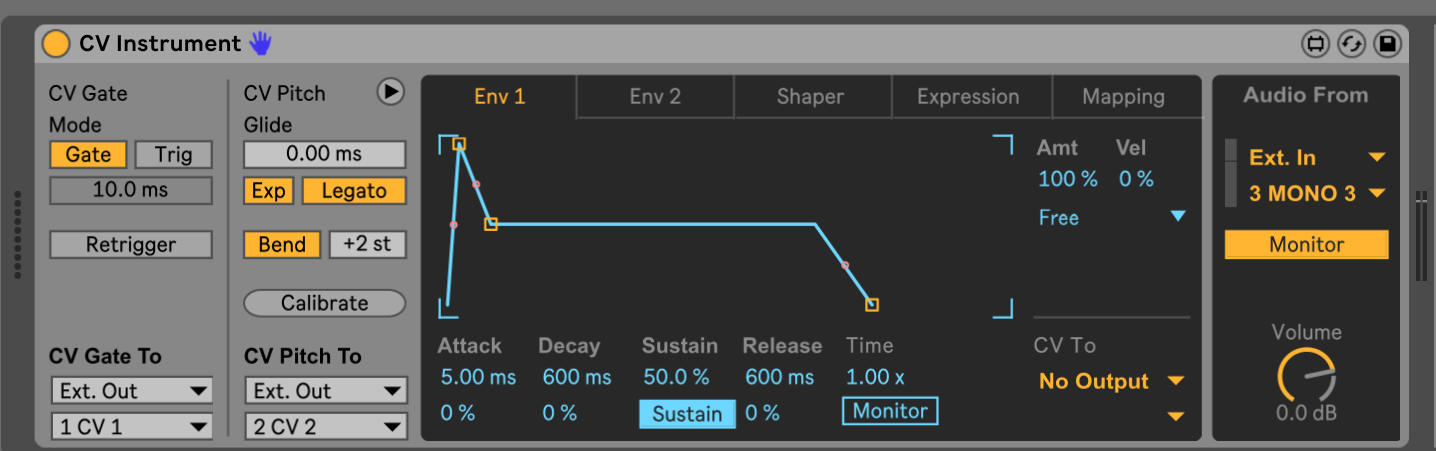Click the blue hand icon in title bar
The image size is (1436, 451).
(261, 43)
